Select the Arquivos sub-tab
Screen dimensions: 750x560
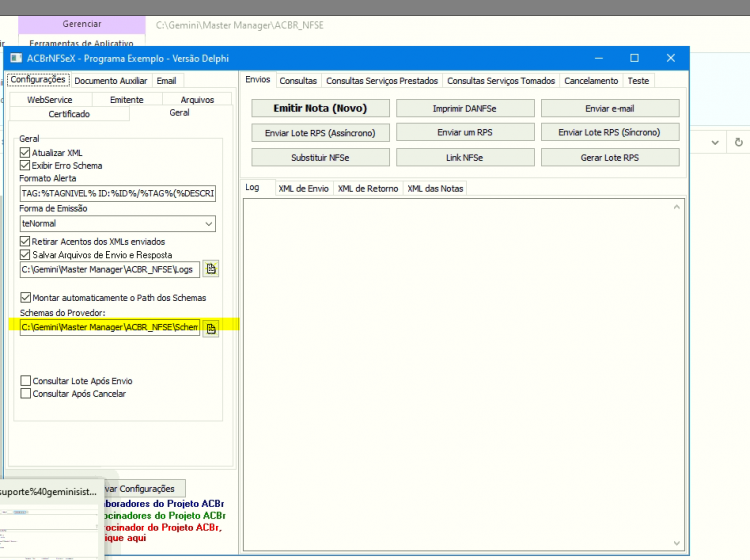(x=197, y=99)
